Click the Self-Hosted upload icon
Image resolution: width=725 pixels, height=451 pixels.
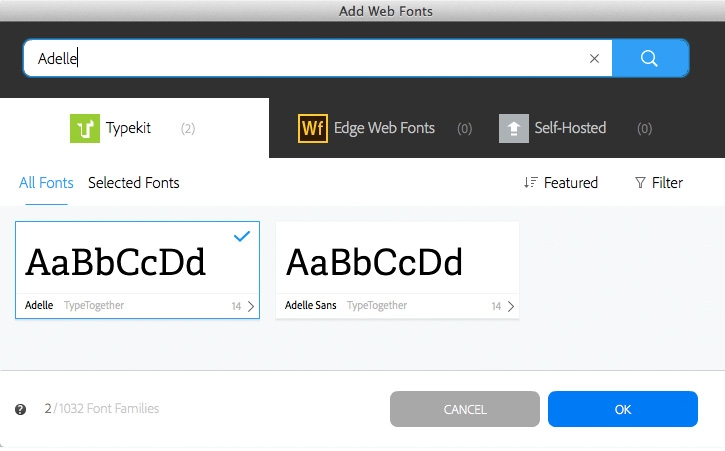tap(514, 128)
